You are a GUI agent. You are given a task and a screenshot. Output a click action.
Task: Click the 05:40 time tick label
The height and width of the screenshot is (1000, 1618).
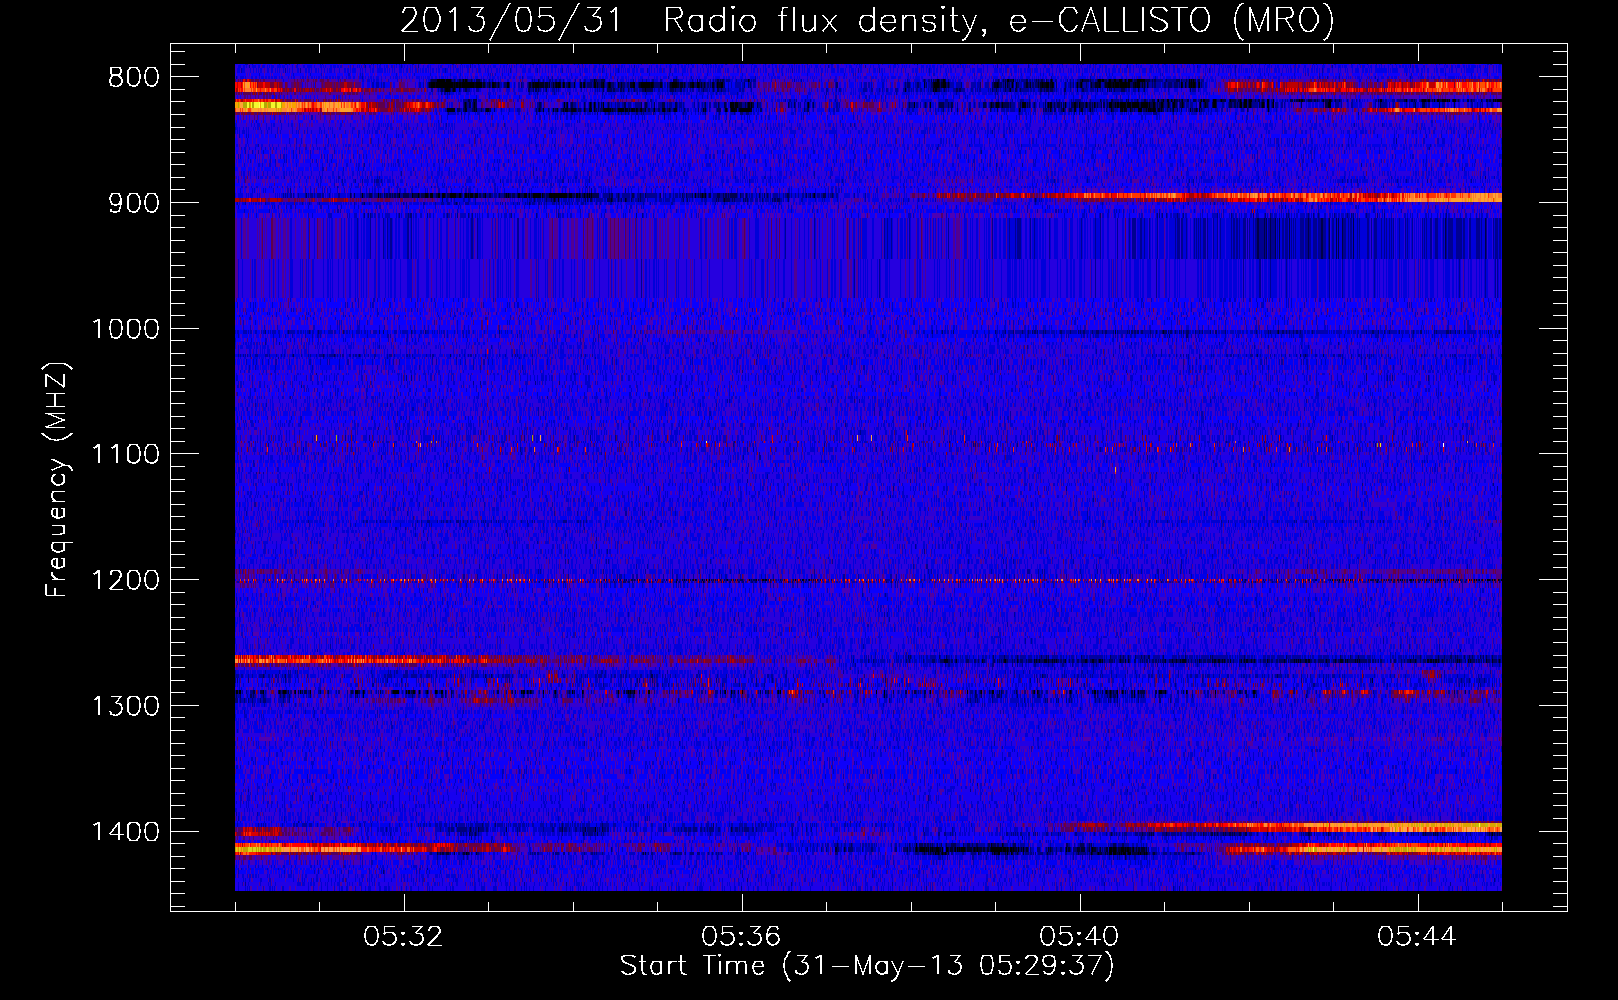tap(1079, 937)
